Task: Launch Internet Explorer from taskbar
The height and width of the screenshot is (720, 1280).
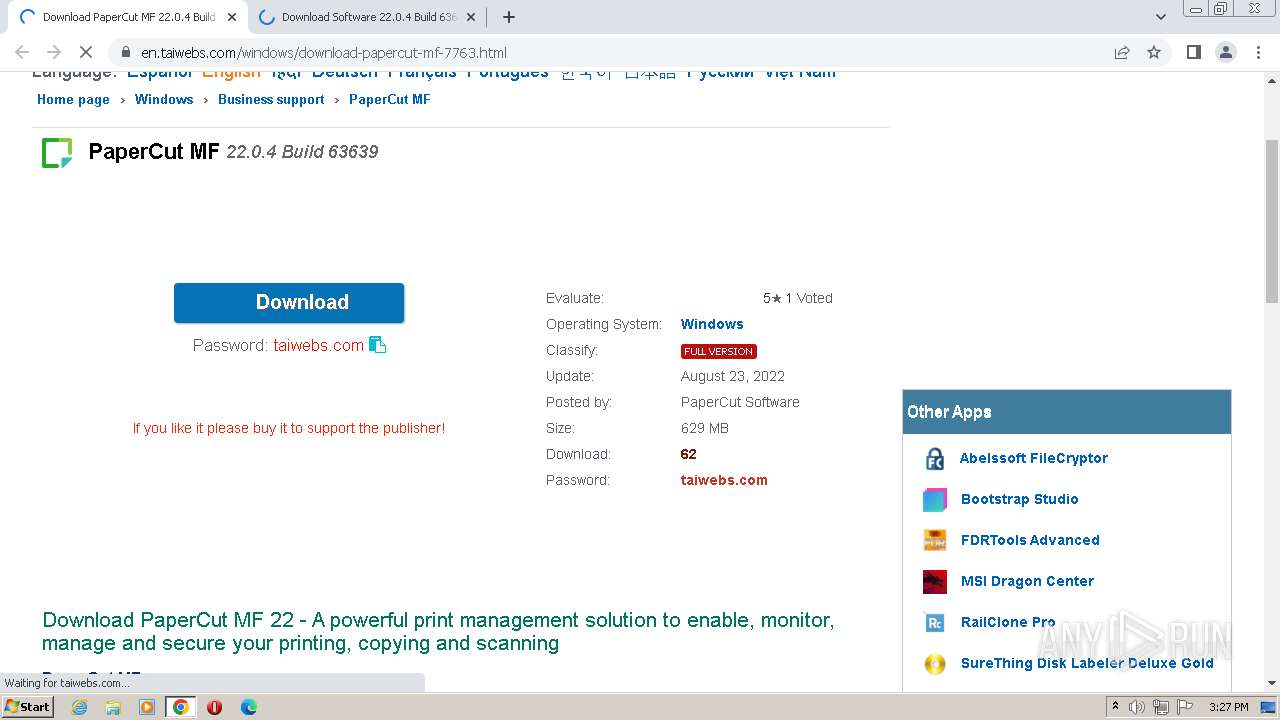Action: pos(79,707)
